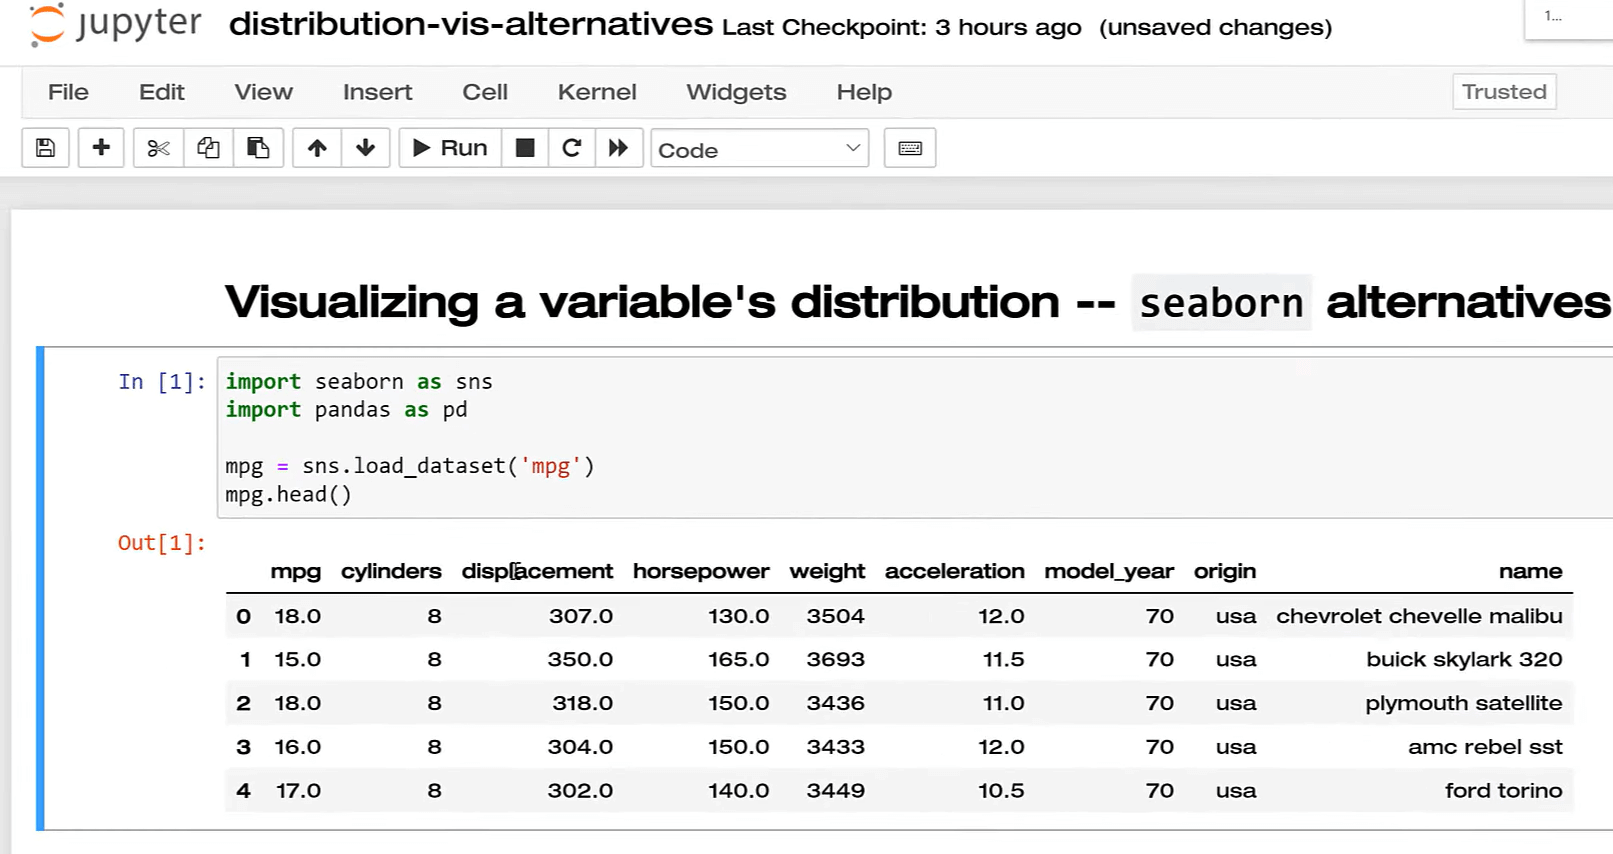The width and height of the screenshot is (1613, 854).
Task: Click the markdown heading about seaborn alternatives
Action: pyautogui.click(x=917, y=302)
